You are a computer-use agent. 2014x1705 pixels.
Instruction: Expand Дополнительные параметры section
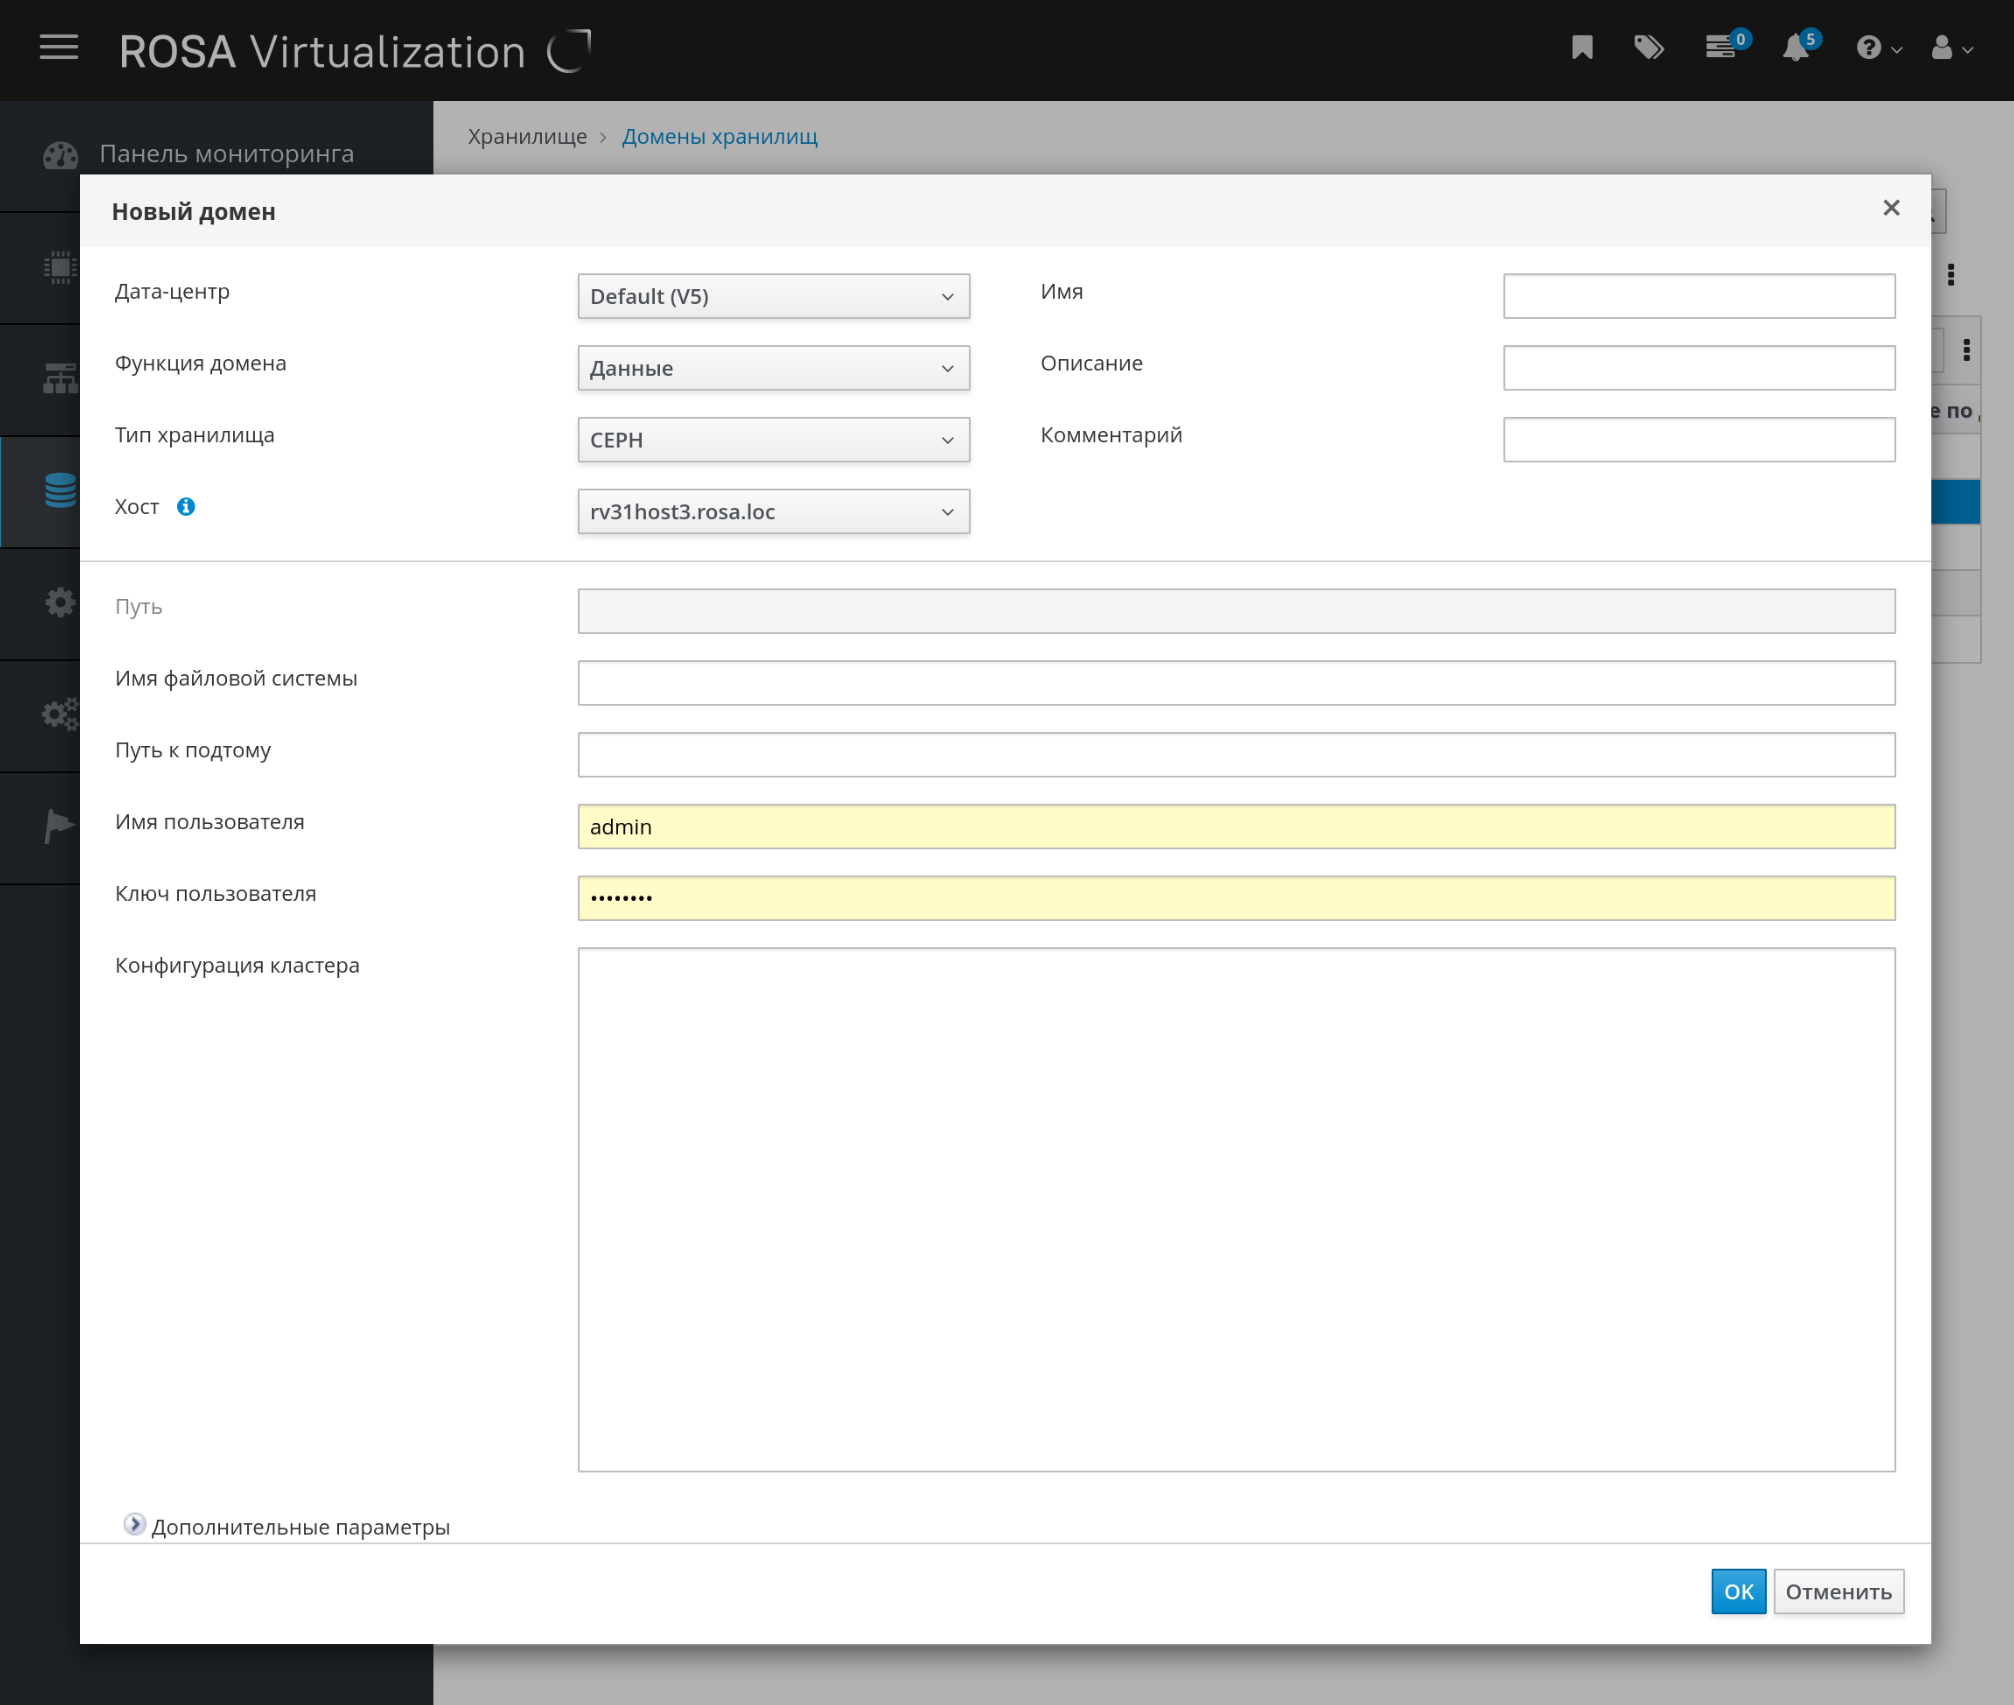click(135, 1525)
